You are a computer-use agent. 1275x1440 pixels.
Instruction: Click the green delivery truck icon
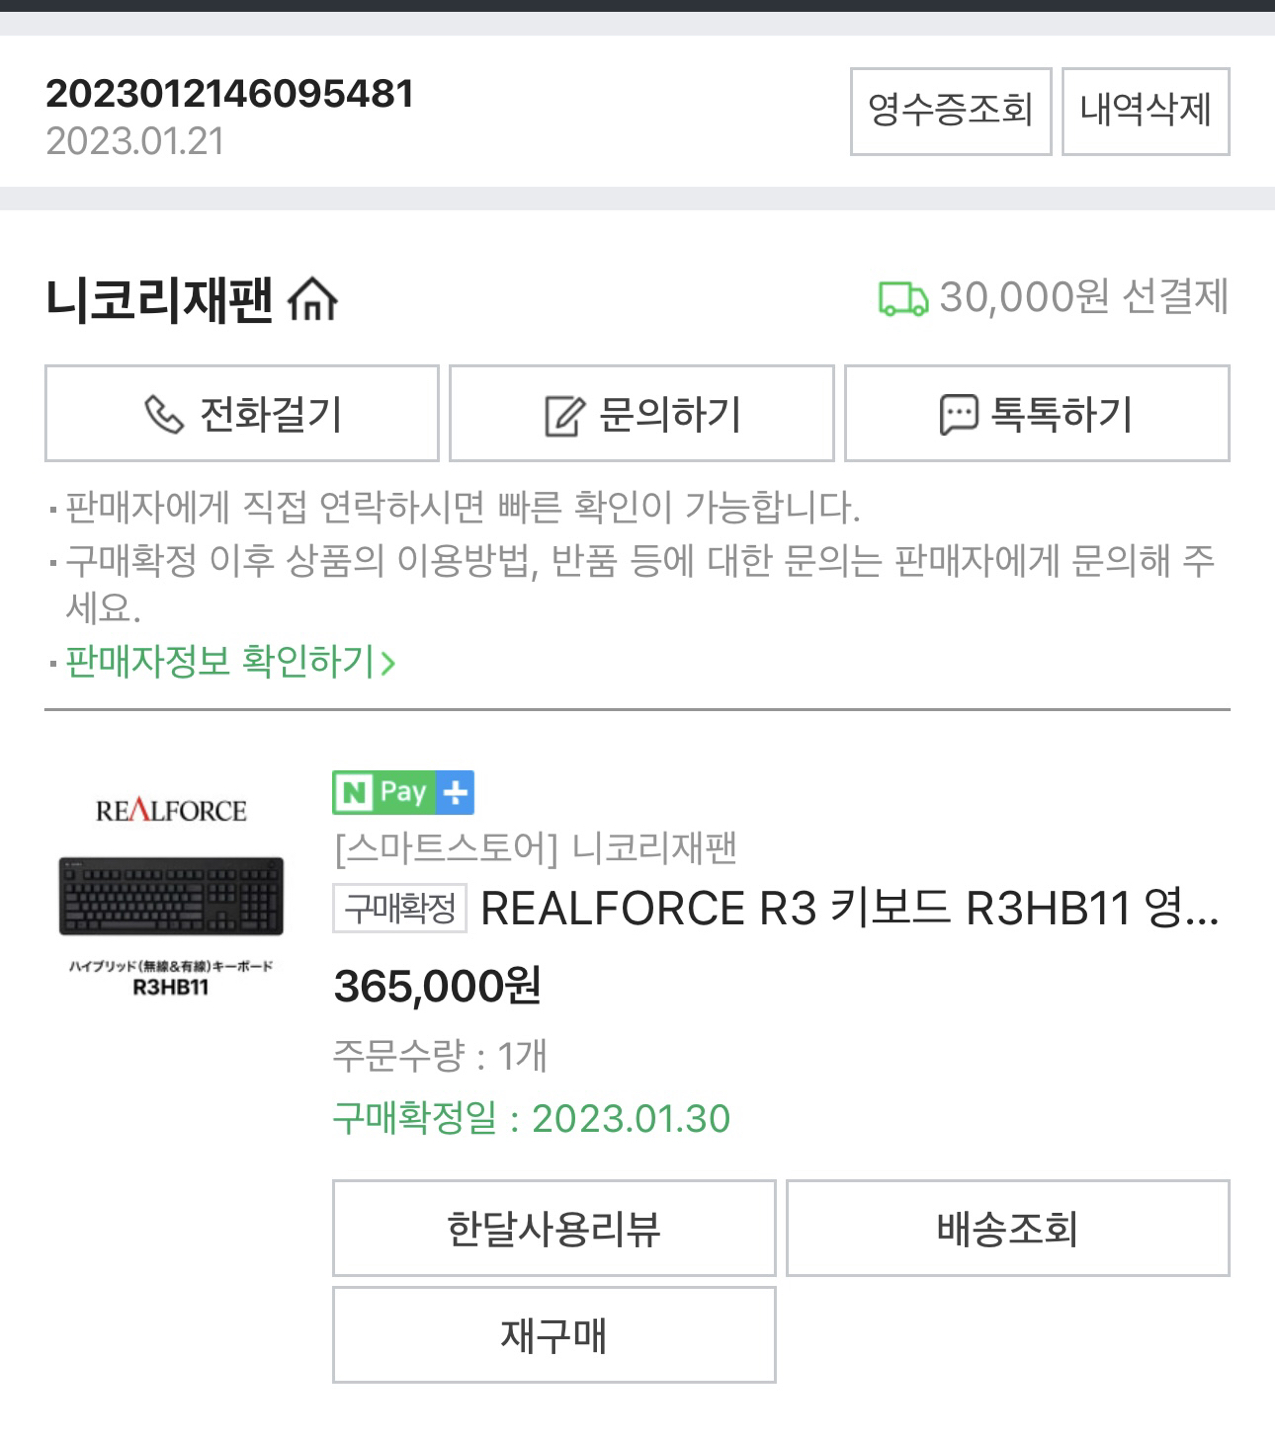(901, 299)
